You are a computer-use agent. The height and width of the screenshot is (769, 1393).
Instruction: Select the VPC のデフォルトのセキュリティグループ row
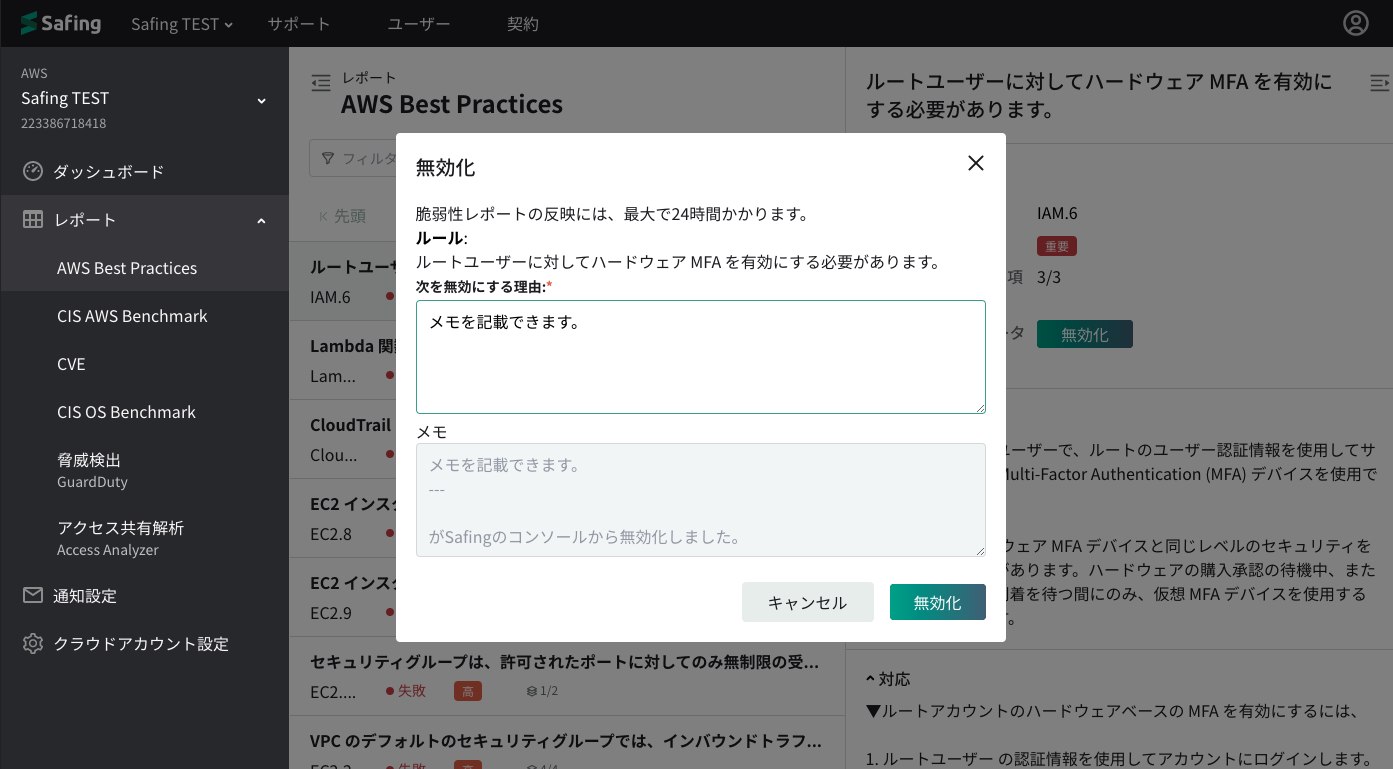click(567, 743)
